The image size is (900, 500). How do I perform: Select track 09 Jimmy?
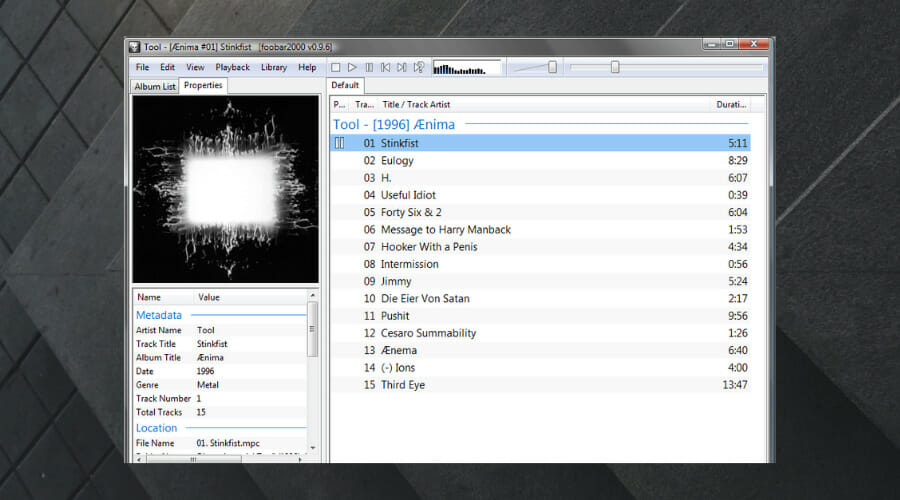[x=541, y=281]
